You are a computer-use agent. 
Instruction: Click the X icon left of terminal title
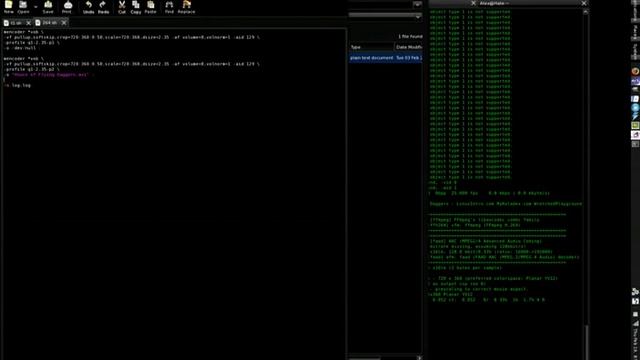click(473, 3)
